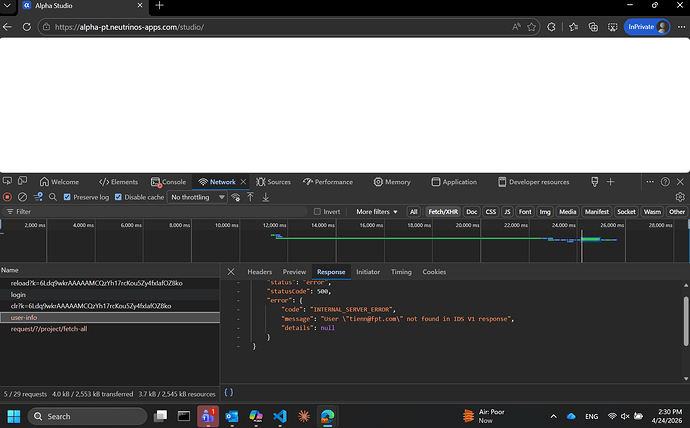Add this page to favorites star
The width and height of the screenshot is (690, 428).
[x=532, y=27]
